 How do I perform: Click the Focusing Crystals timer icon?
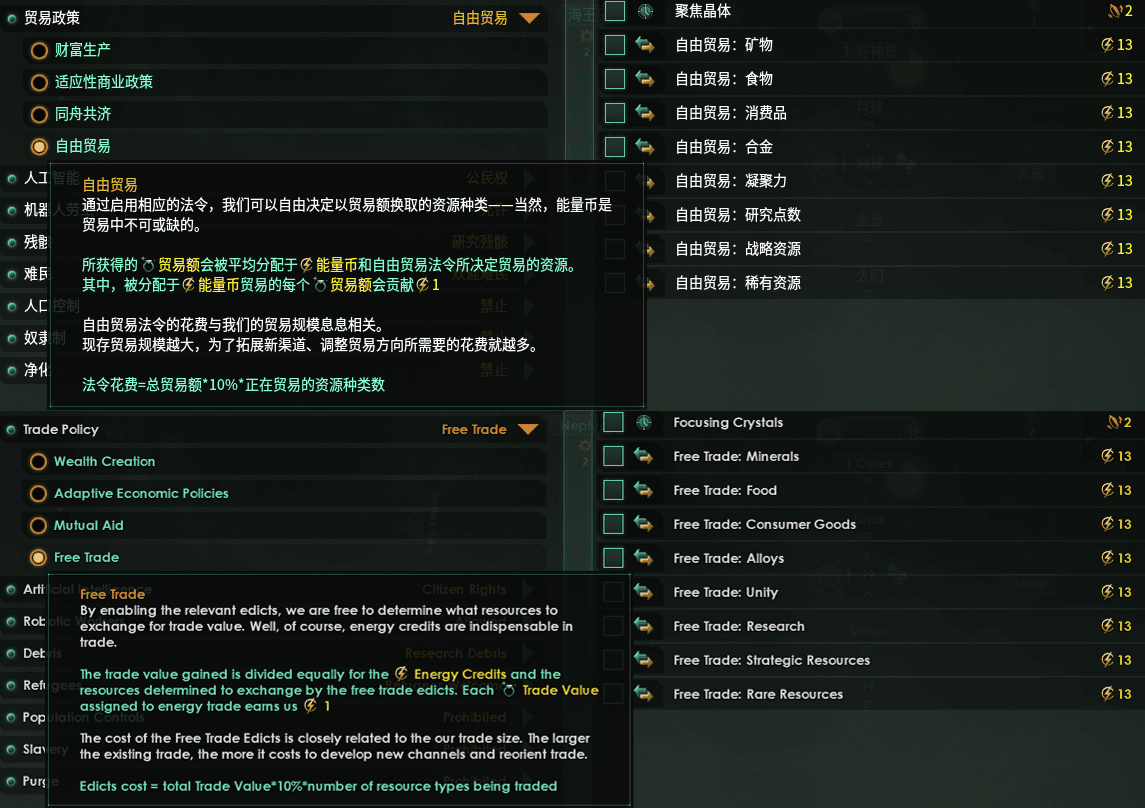[x=643, y=422]
